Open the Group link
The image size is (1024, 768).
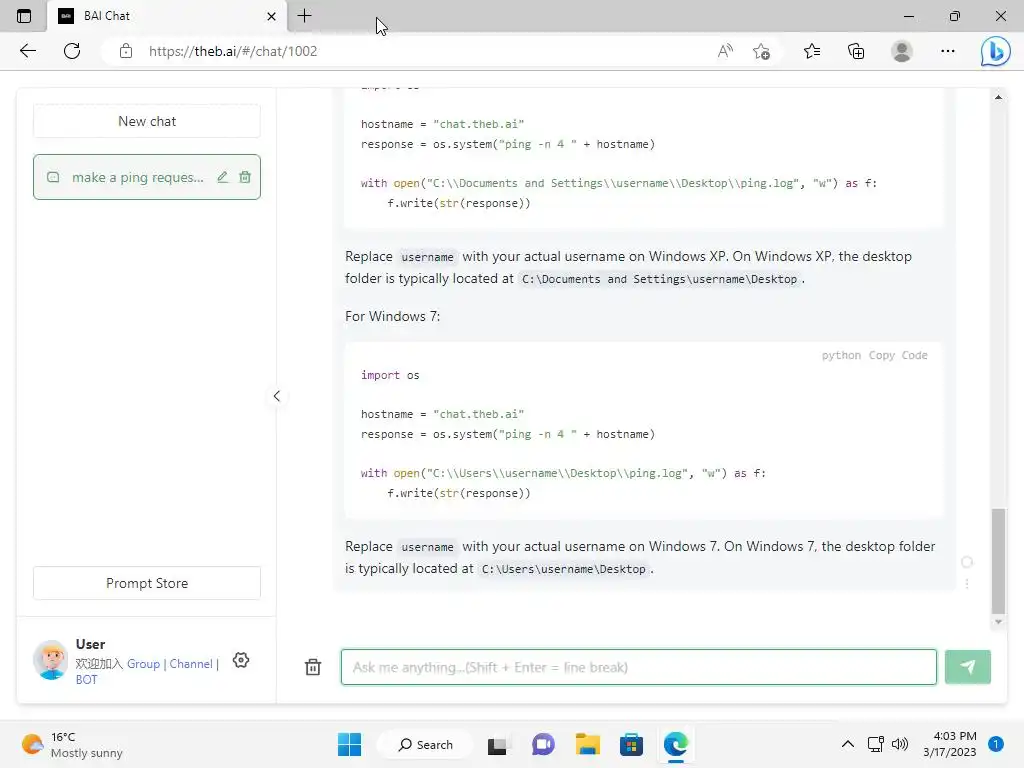point(143,664)
